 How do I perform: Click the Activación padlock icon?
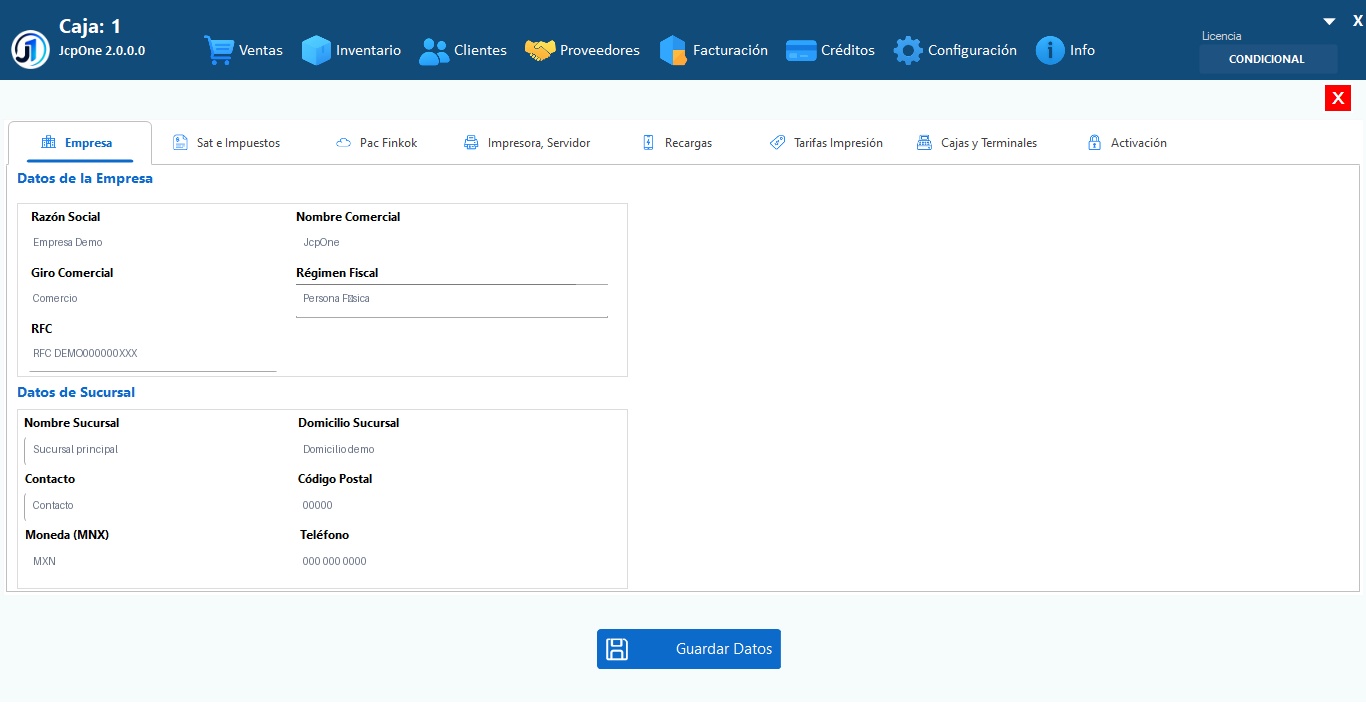(x=1094, y=142)
